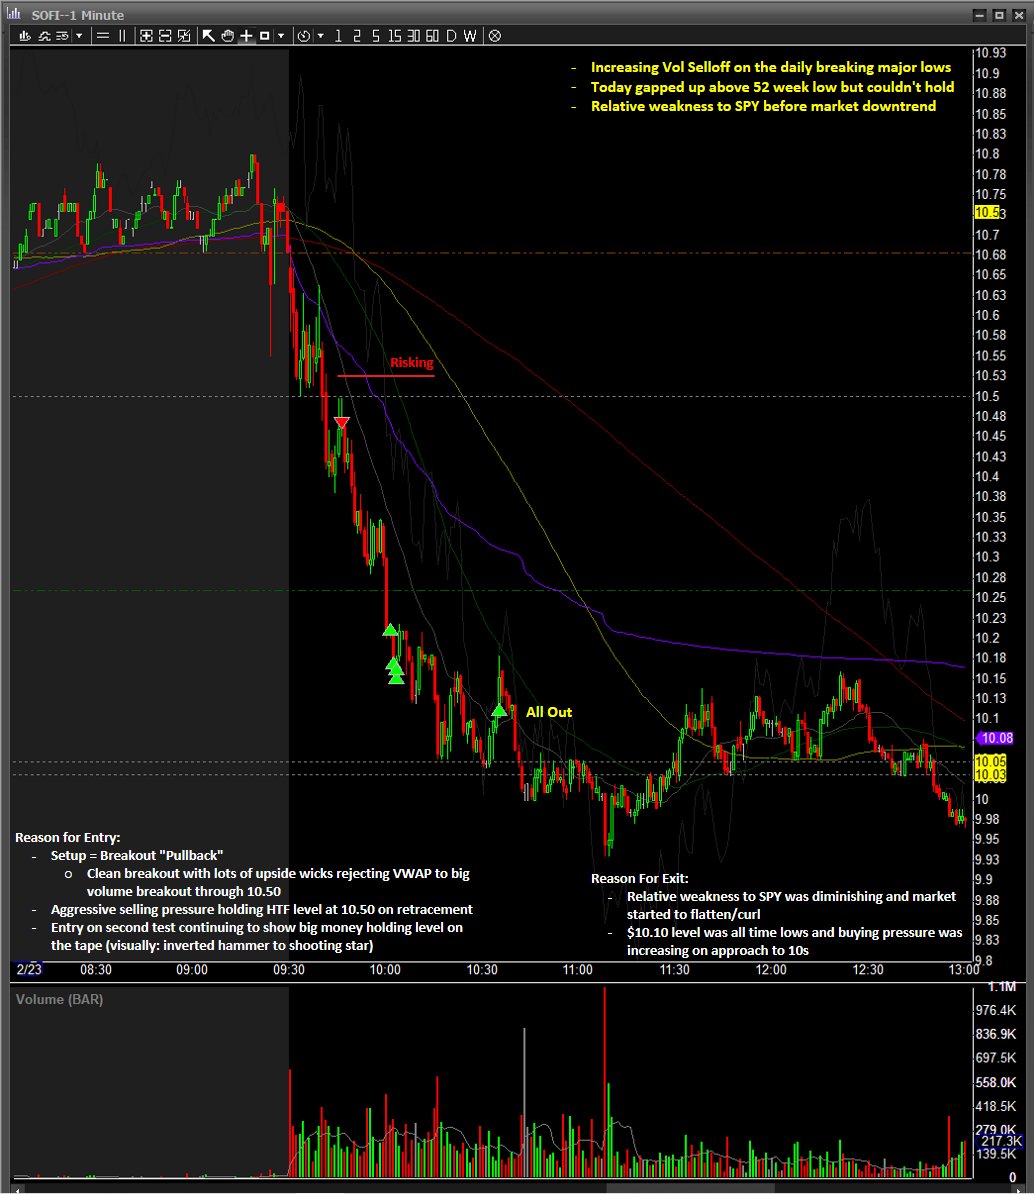Switch chart to Daily (D) interval
The height and width of the screenshot is (1194, 1034).
[x=451, y=36]
